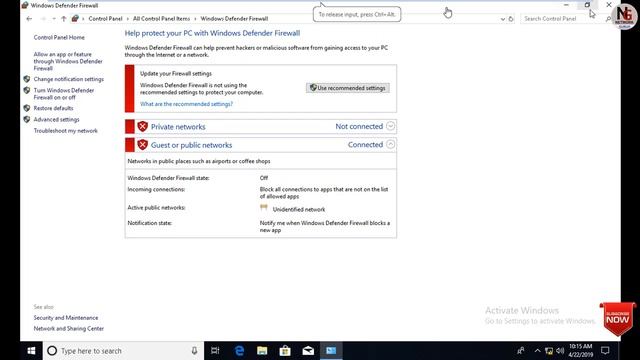Click the red shield beside Guest or public networks
Screen dimensions: 640x360
tap(142, 145)
